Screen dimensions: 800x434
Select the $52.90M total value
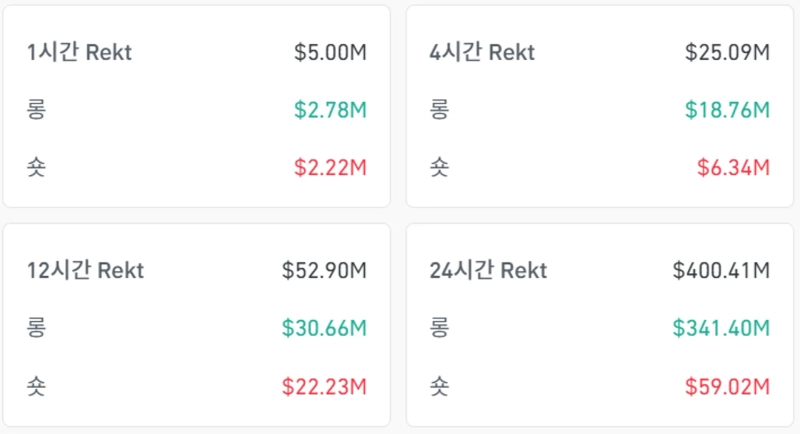324,270
